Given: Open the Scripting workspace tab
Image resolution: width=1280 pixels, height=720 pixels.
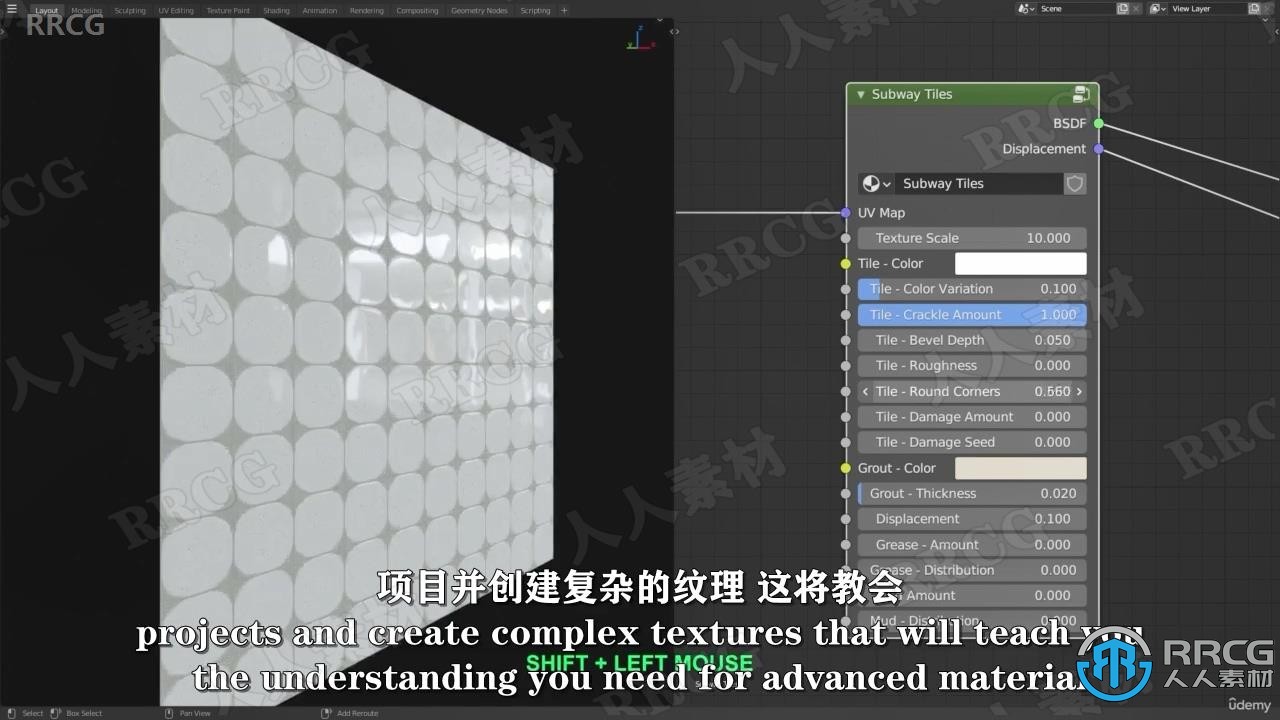Looking at the screenshot, I should 535,10.
